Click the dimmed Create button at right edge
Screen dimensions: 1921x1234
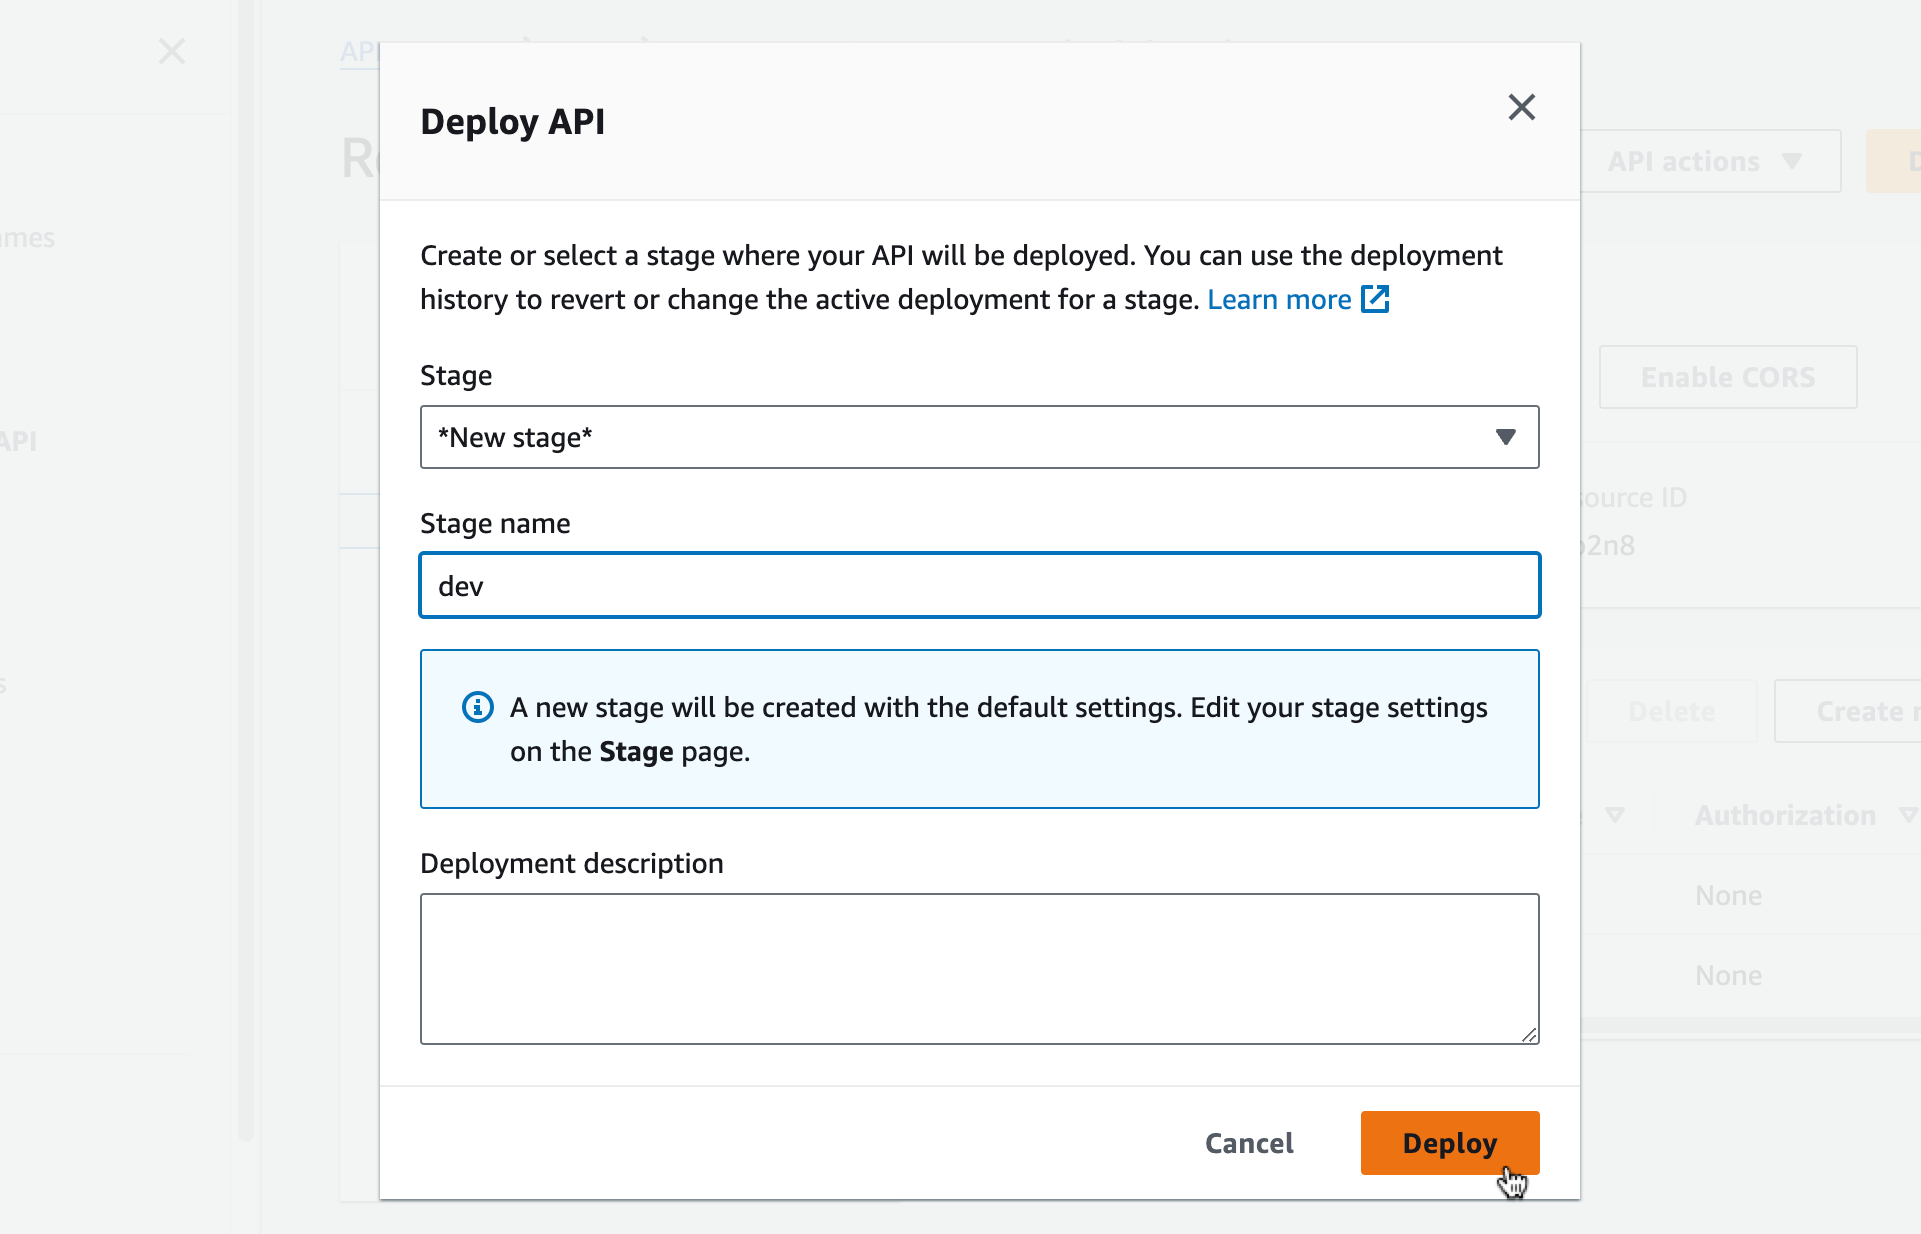point(1860,711)
